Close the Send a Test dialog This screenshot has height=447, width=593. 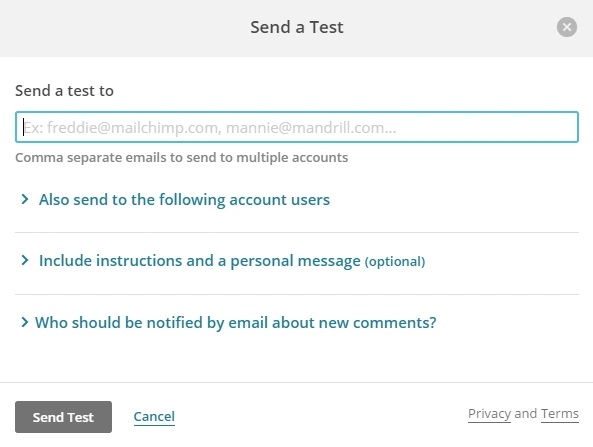tap(567, 27)
